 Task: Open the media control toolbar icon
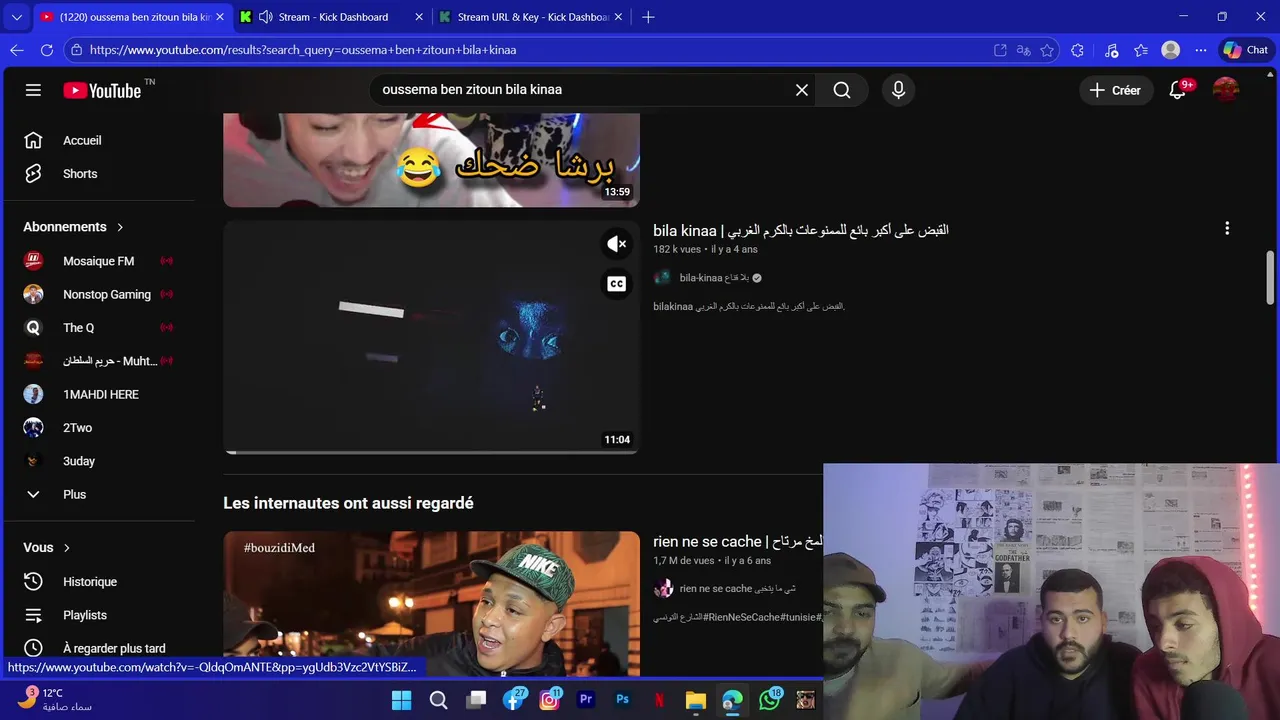pos(1111,50)
